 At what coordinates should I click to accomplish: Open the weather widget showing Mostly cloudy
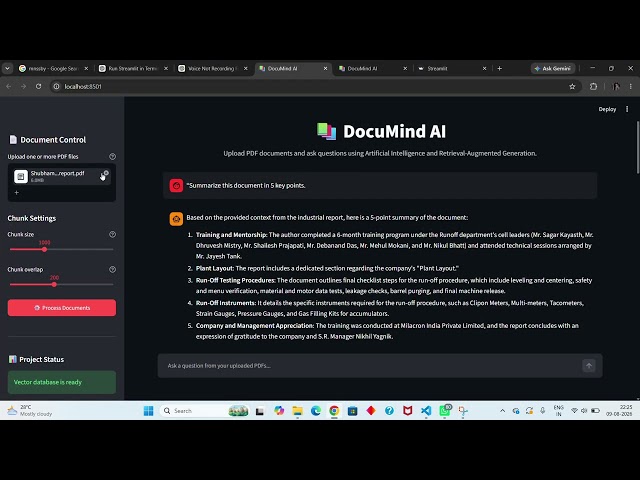click(31, 411)
